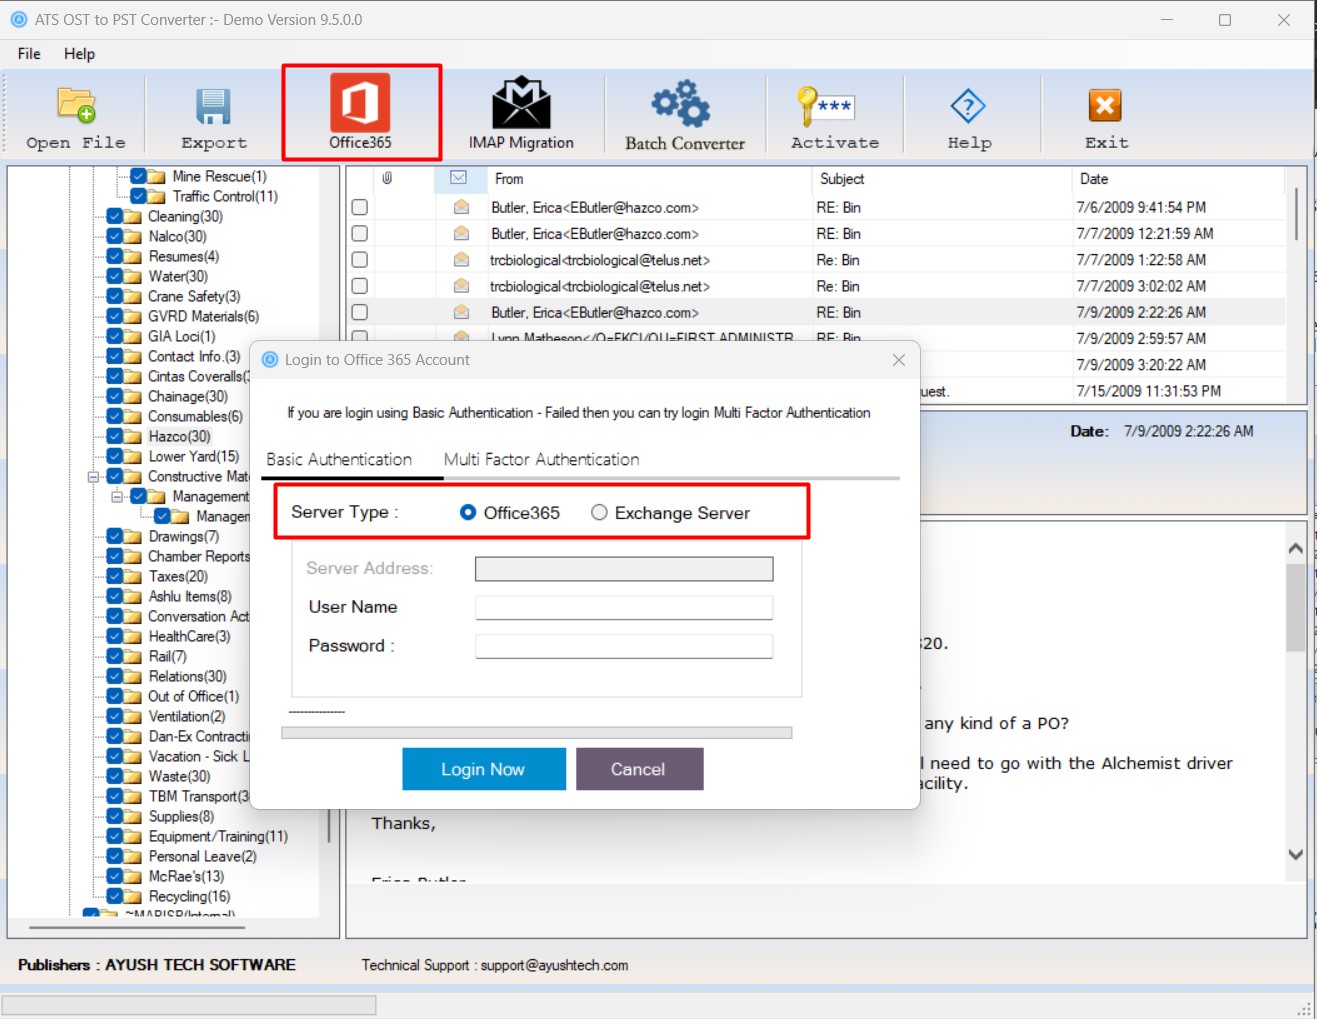Screen dimensions: 1317x1019
Task: Click the Taxes(20) folder icon
Action: coord(132,576)
